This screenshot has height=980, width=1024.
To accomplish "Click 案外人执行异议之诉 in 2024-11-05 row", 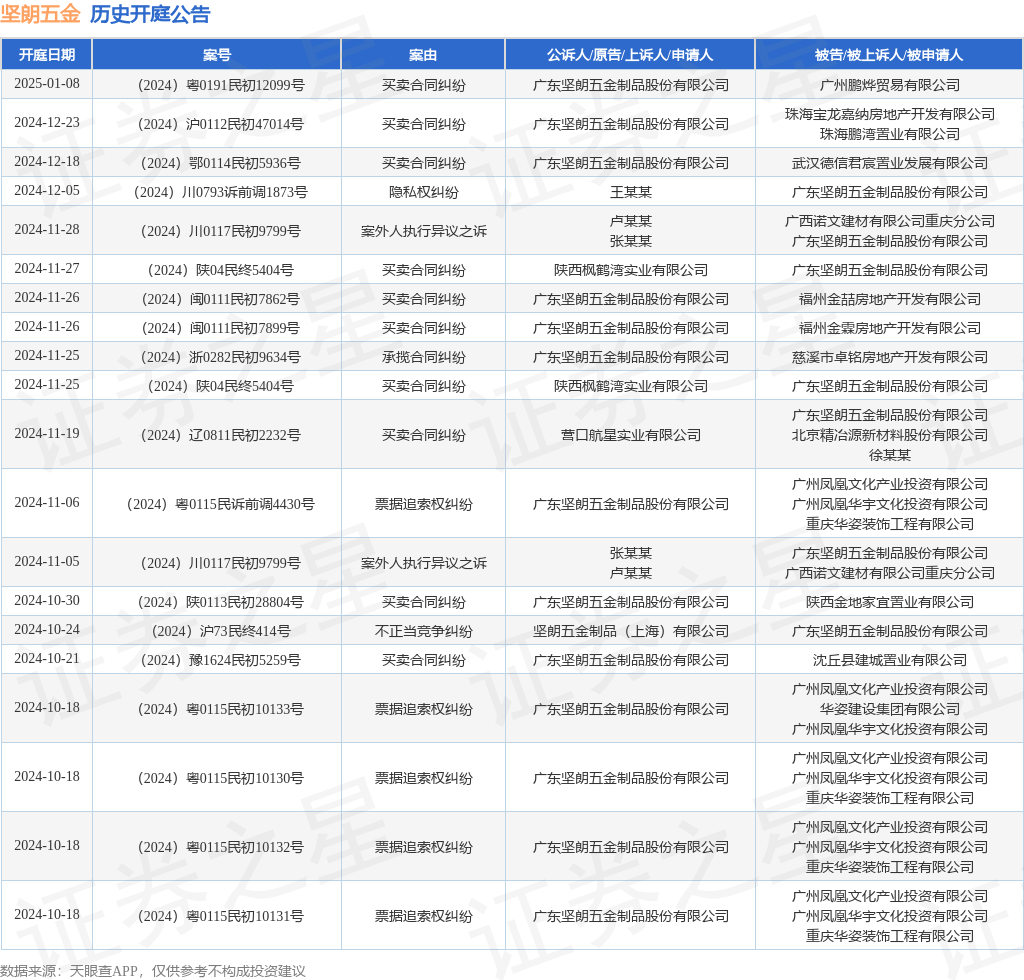I will click(423, 563).
